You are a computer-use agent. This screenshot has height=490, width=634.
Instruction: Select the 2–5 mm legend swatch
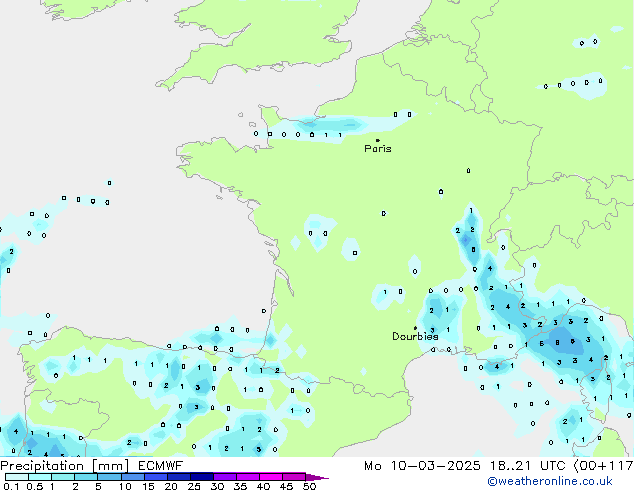coord(86,477)
